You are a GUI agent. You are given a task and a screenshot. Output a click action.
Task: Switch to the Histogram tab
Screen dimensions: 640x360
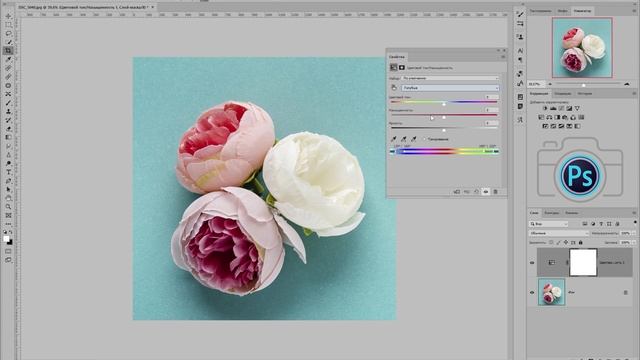pos(541,11)
